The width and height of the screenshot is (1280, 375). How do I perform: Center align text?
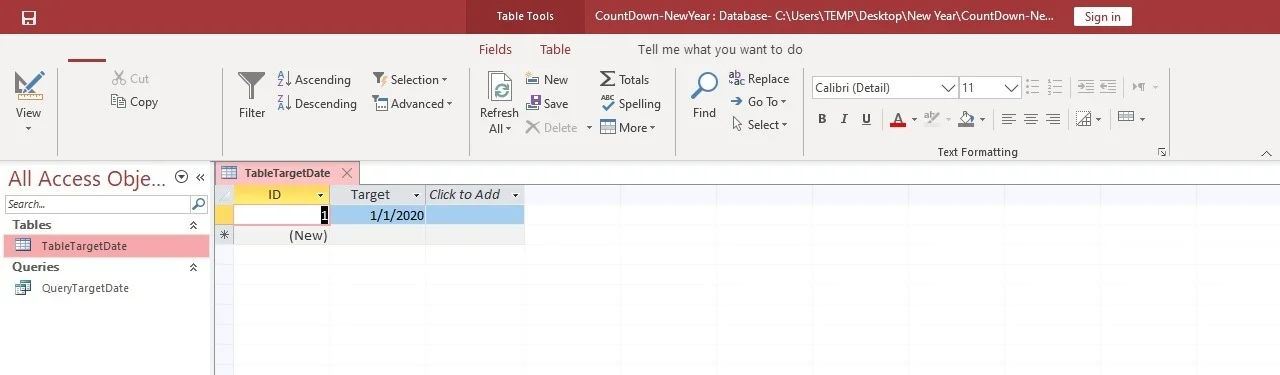point(1031,119)
